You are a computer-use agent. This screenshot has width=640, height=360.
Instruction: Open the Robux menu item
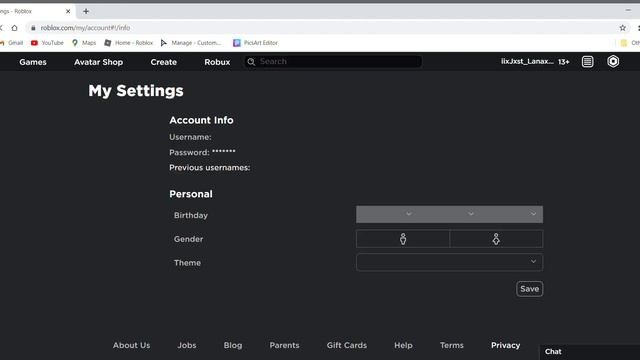(x=217, y=62)
